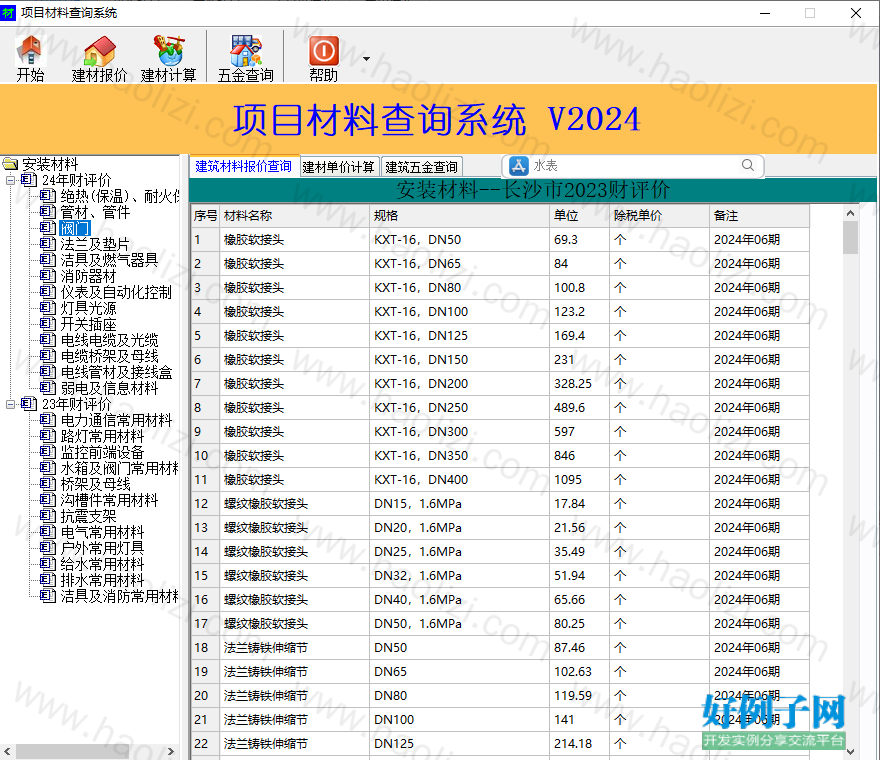880x760 pixels.
Task: Click the 备注 column header
Action: pos(759,216)
